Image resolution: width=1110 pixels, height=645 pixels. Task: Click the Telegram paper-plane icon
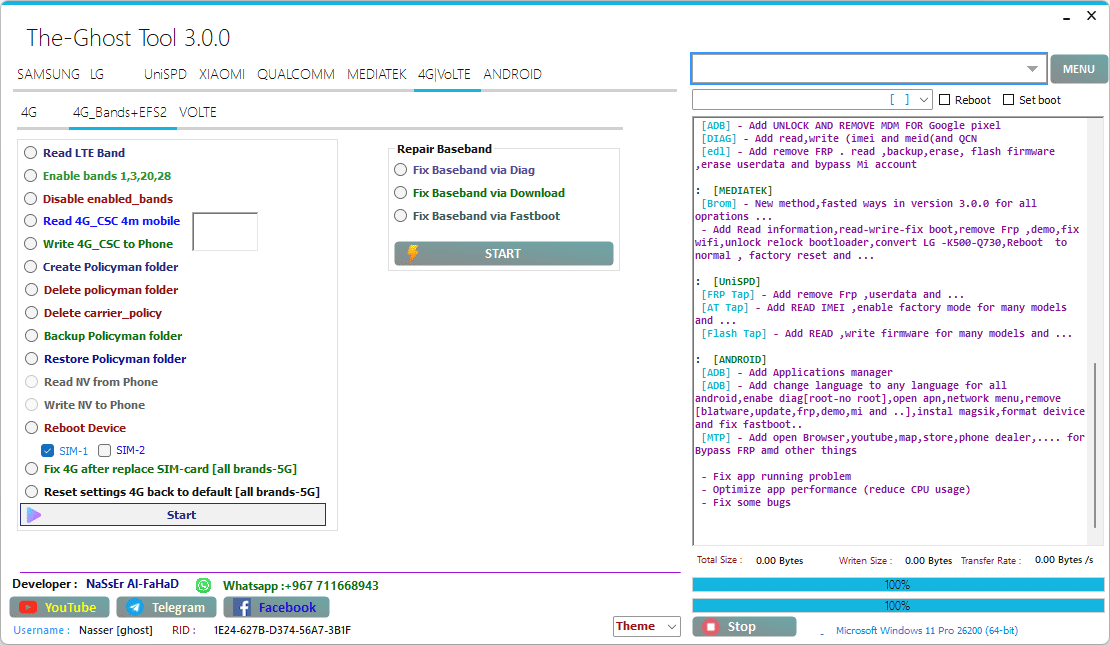pos(135,607)
